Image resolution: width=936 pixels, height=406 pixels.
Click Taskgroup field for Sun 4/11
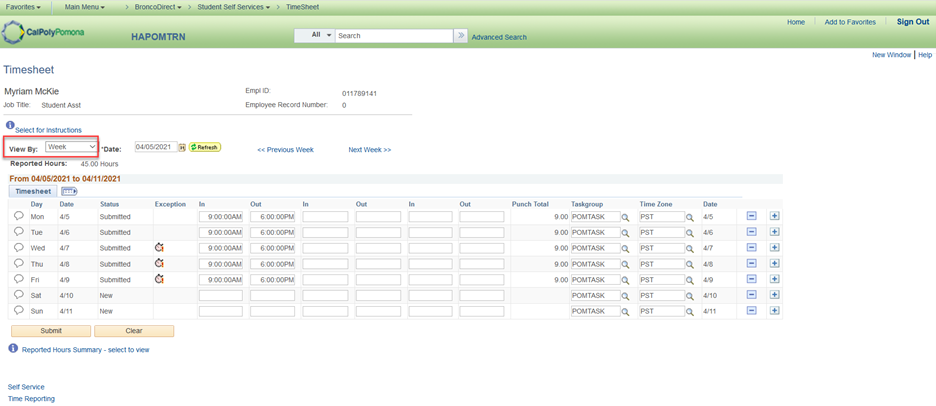point(596,311)
